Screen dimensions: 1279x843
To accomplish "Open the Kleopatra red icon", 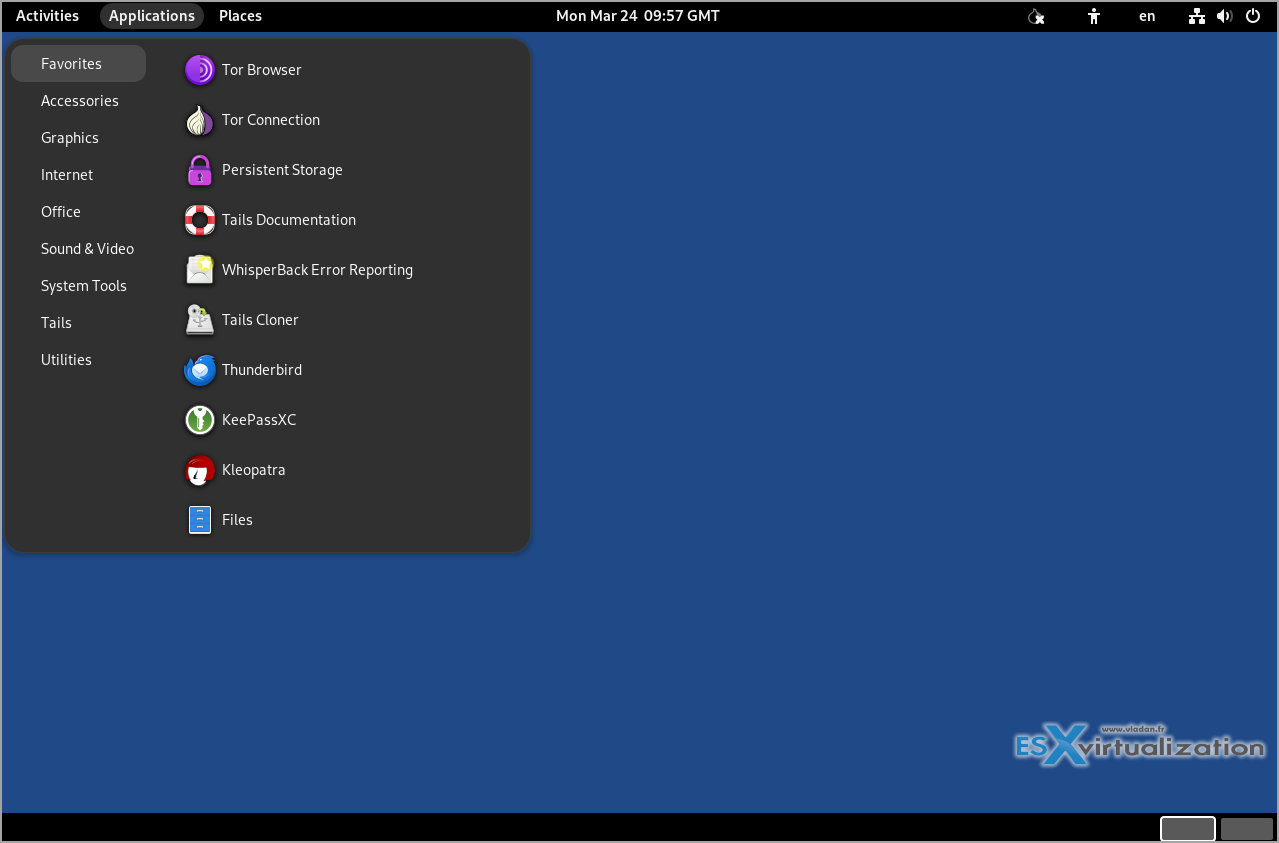I will click(x=200, y=470).
